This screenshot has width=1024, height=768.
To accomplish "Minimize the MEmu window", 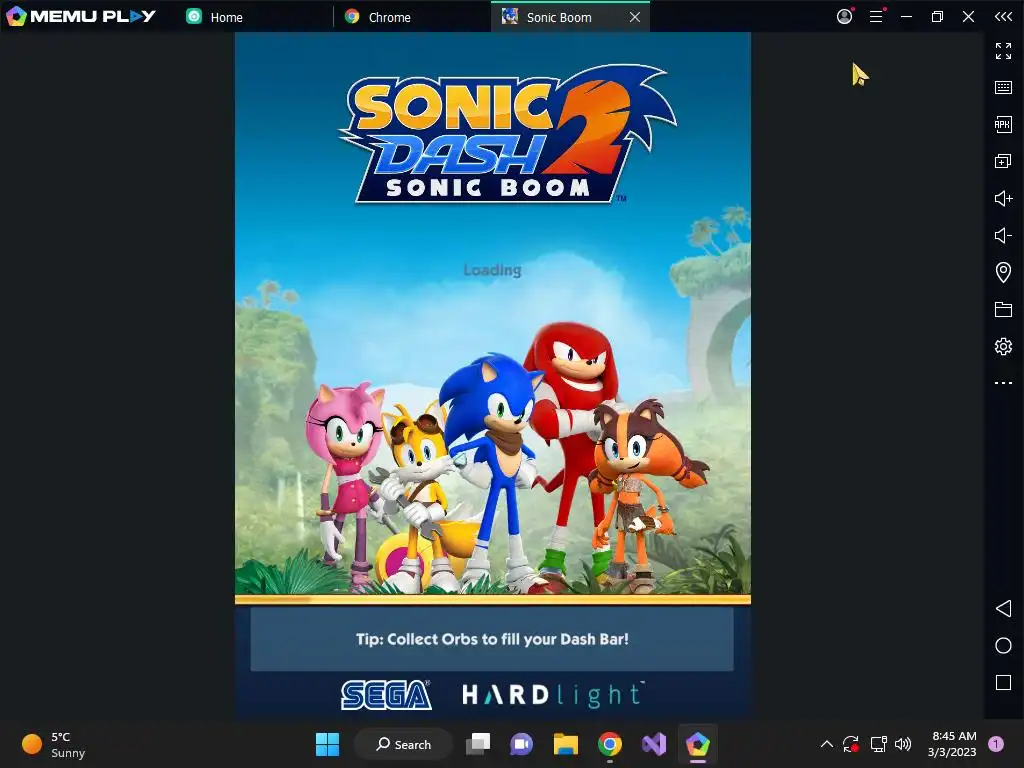I will tap(906, 17).
